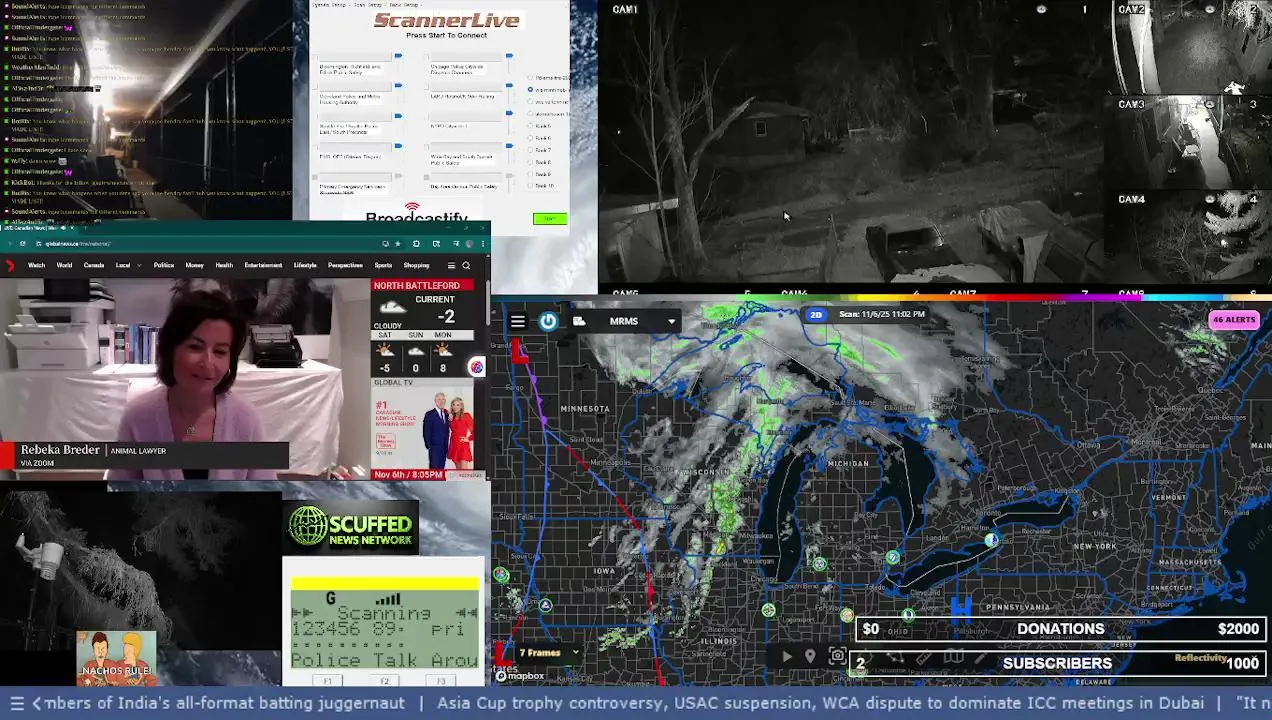
Task: Check the Chicago Police Citywide feed checkbox
Action: [426, 57]
